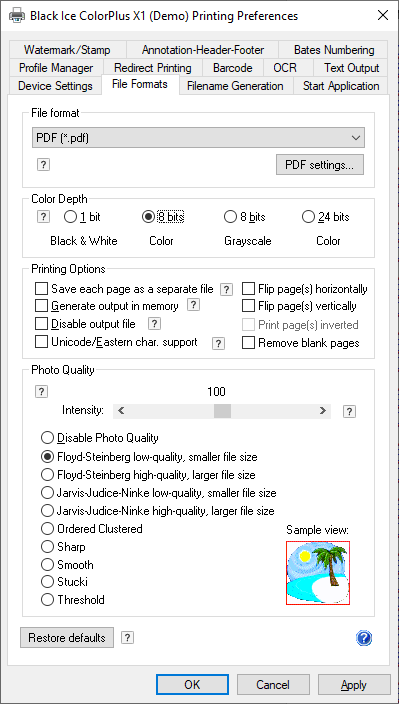This screenshot has width=399, height=704.
Task: Click help icon beside Unicode/Eastern char. support
Action: coord(218,344)
